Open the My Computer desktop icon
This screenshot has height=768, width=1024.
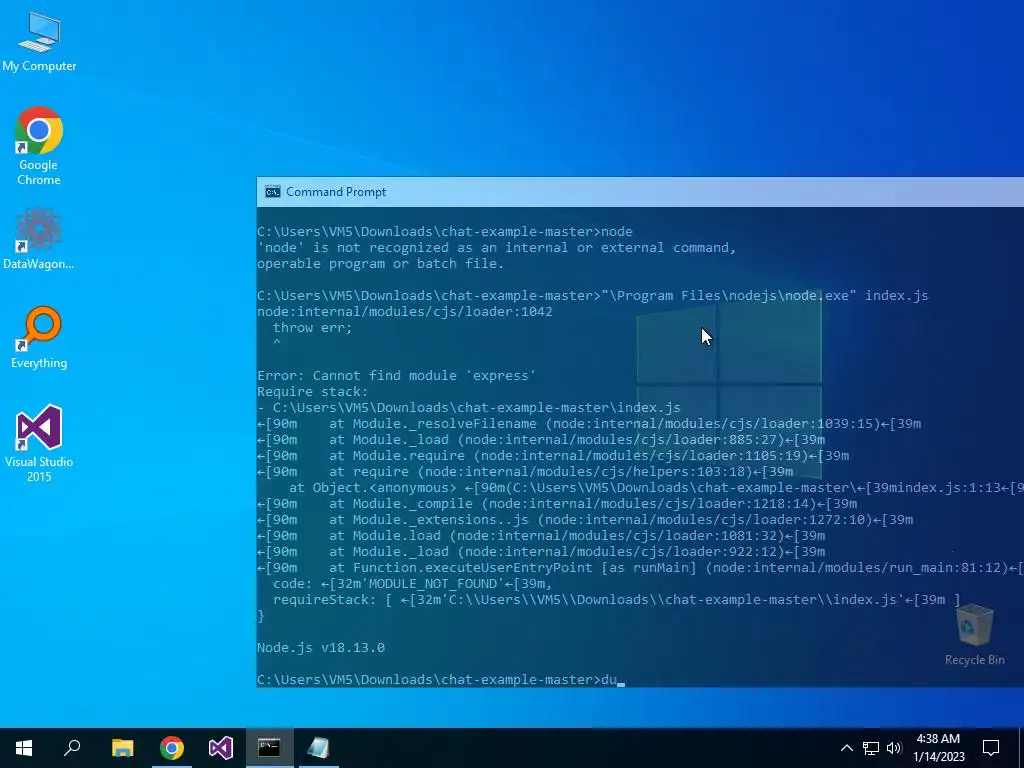coord(39,42)
